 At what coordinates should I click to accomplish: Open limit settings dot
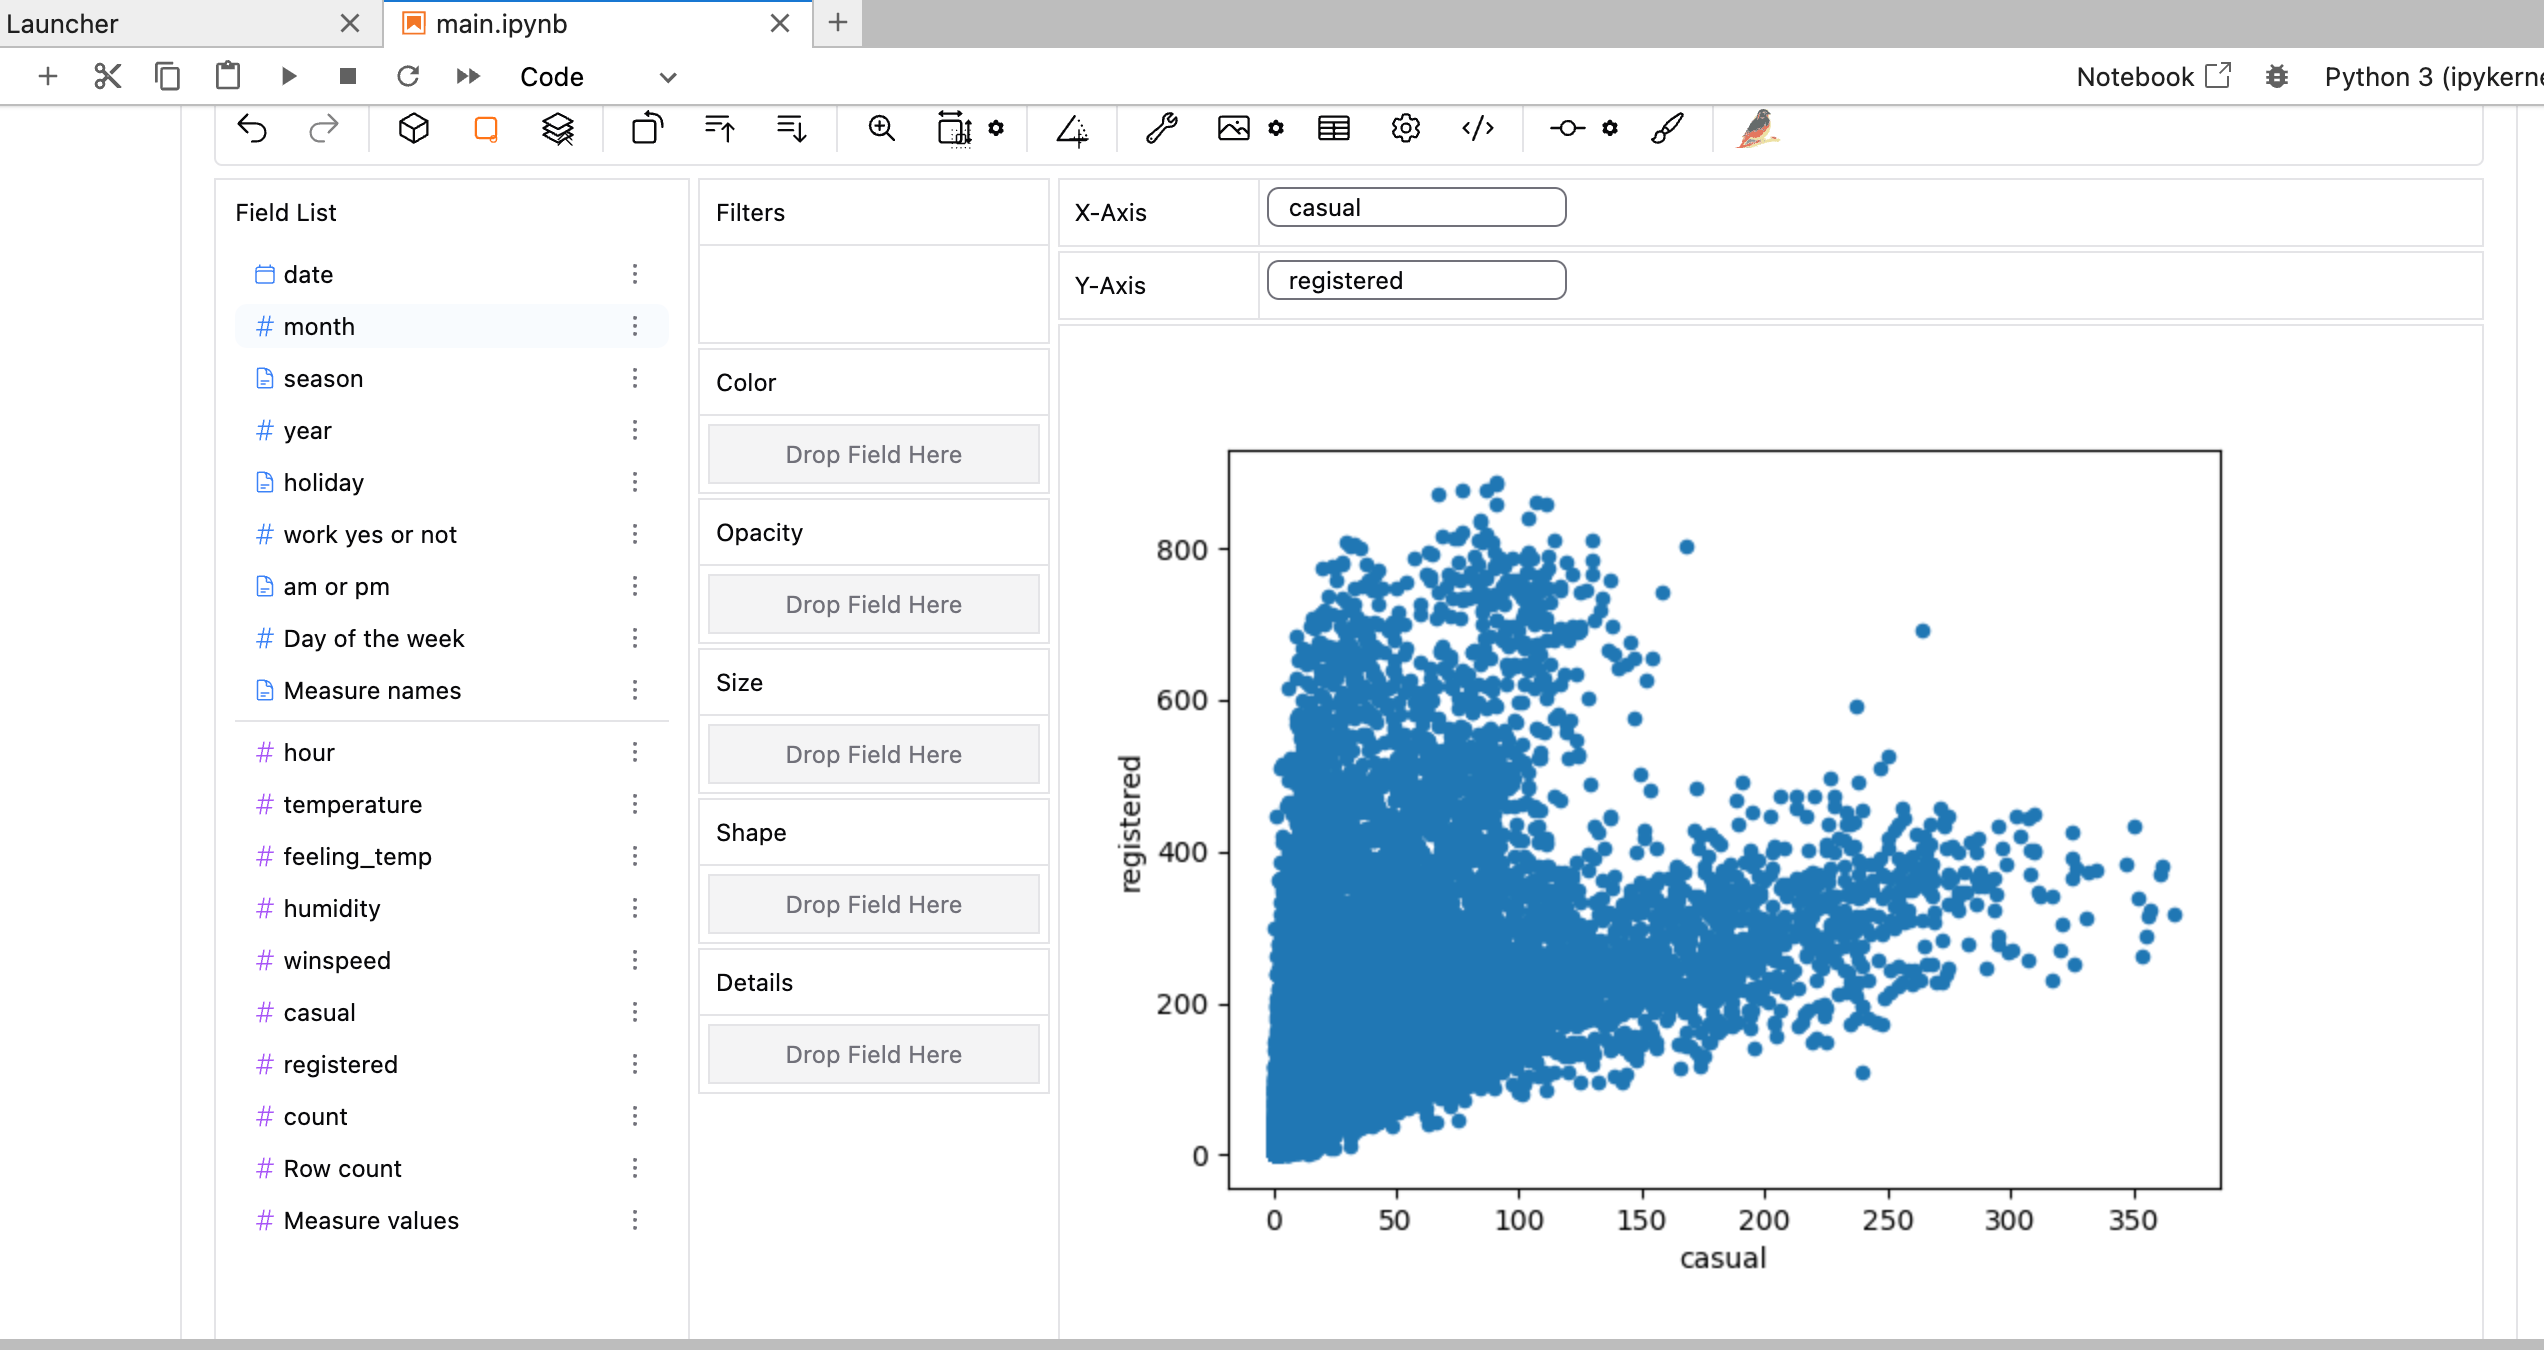point(1610,128)
